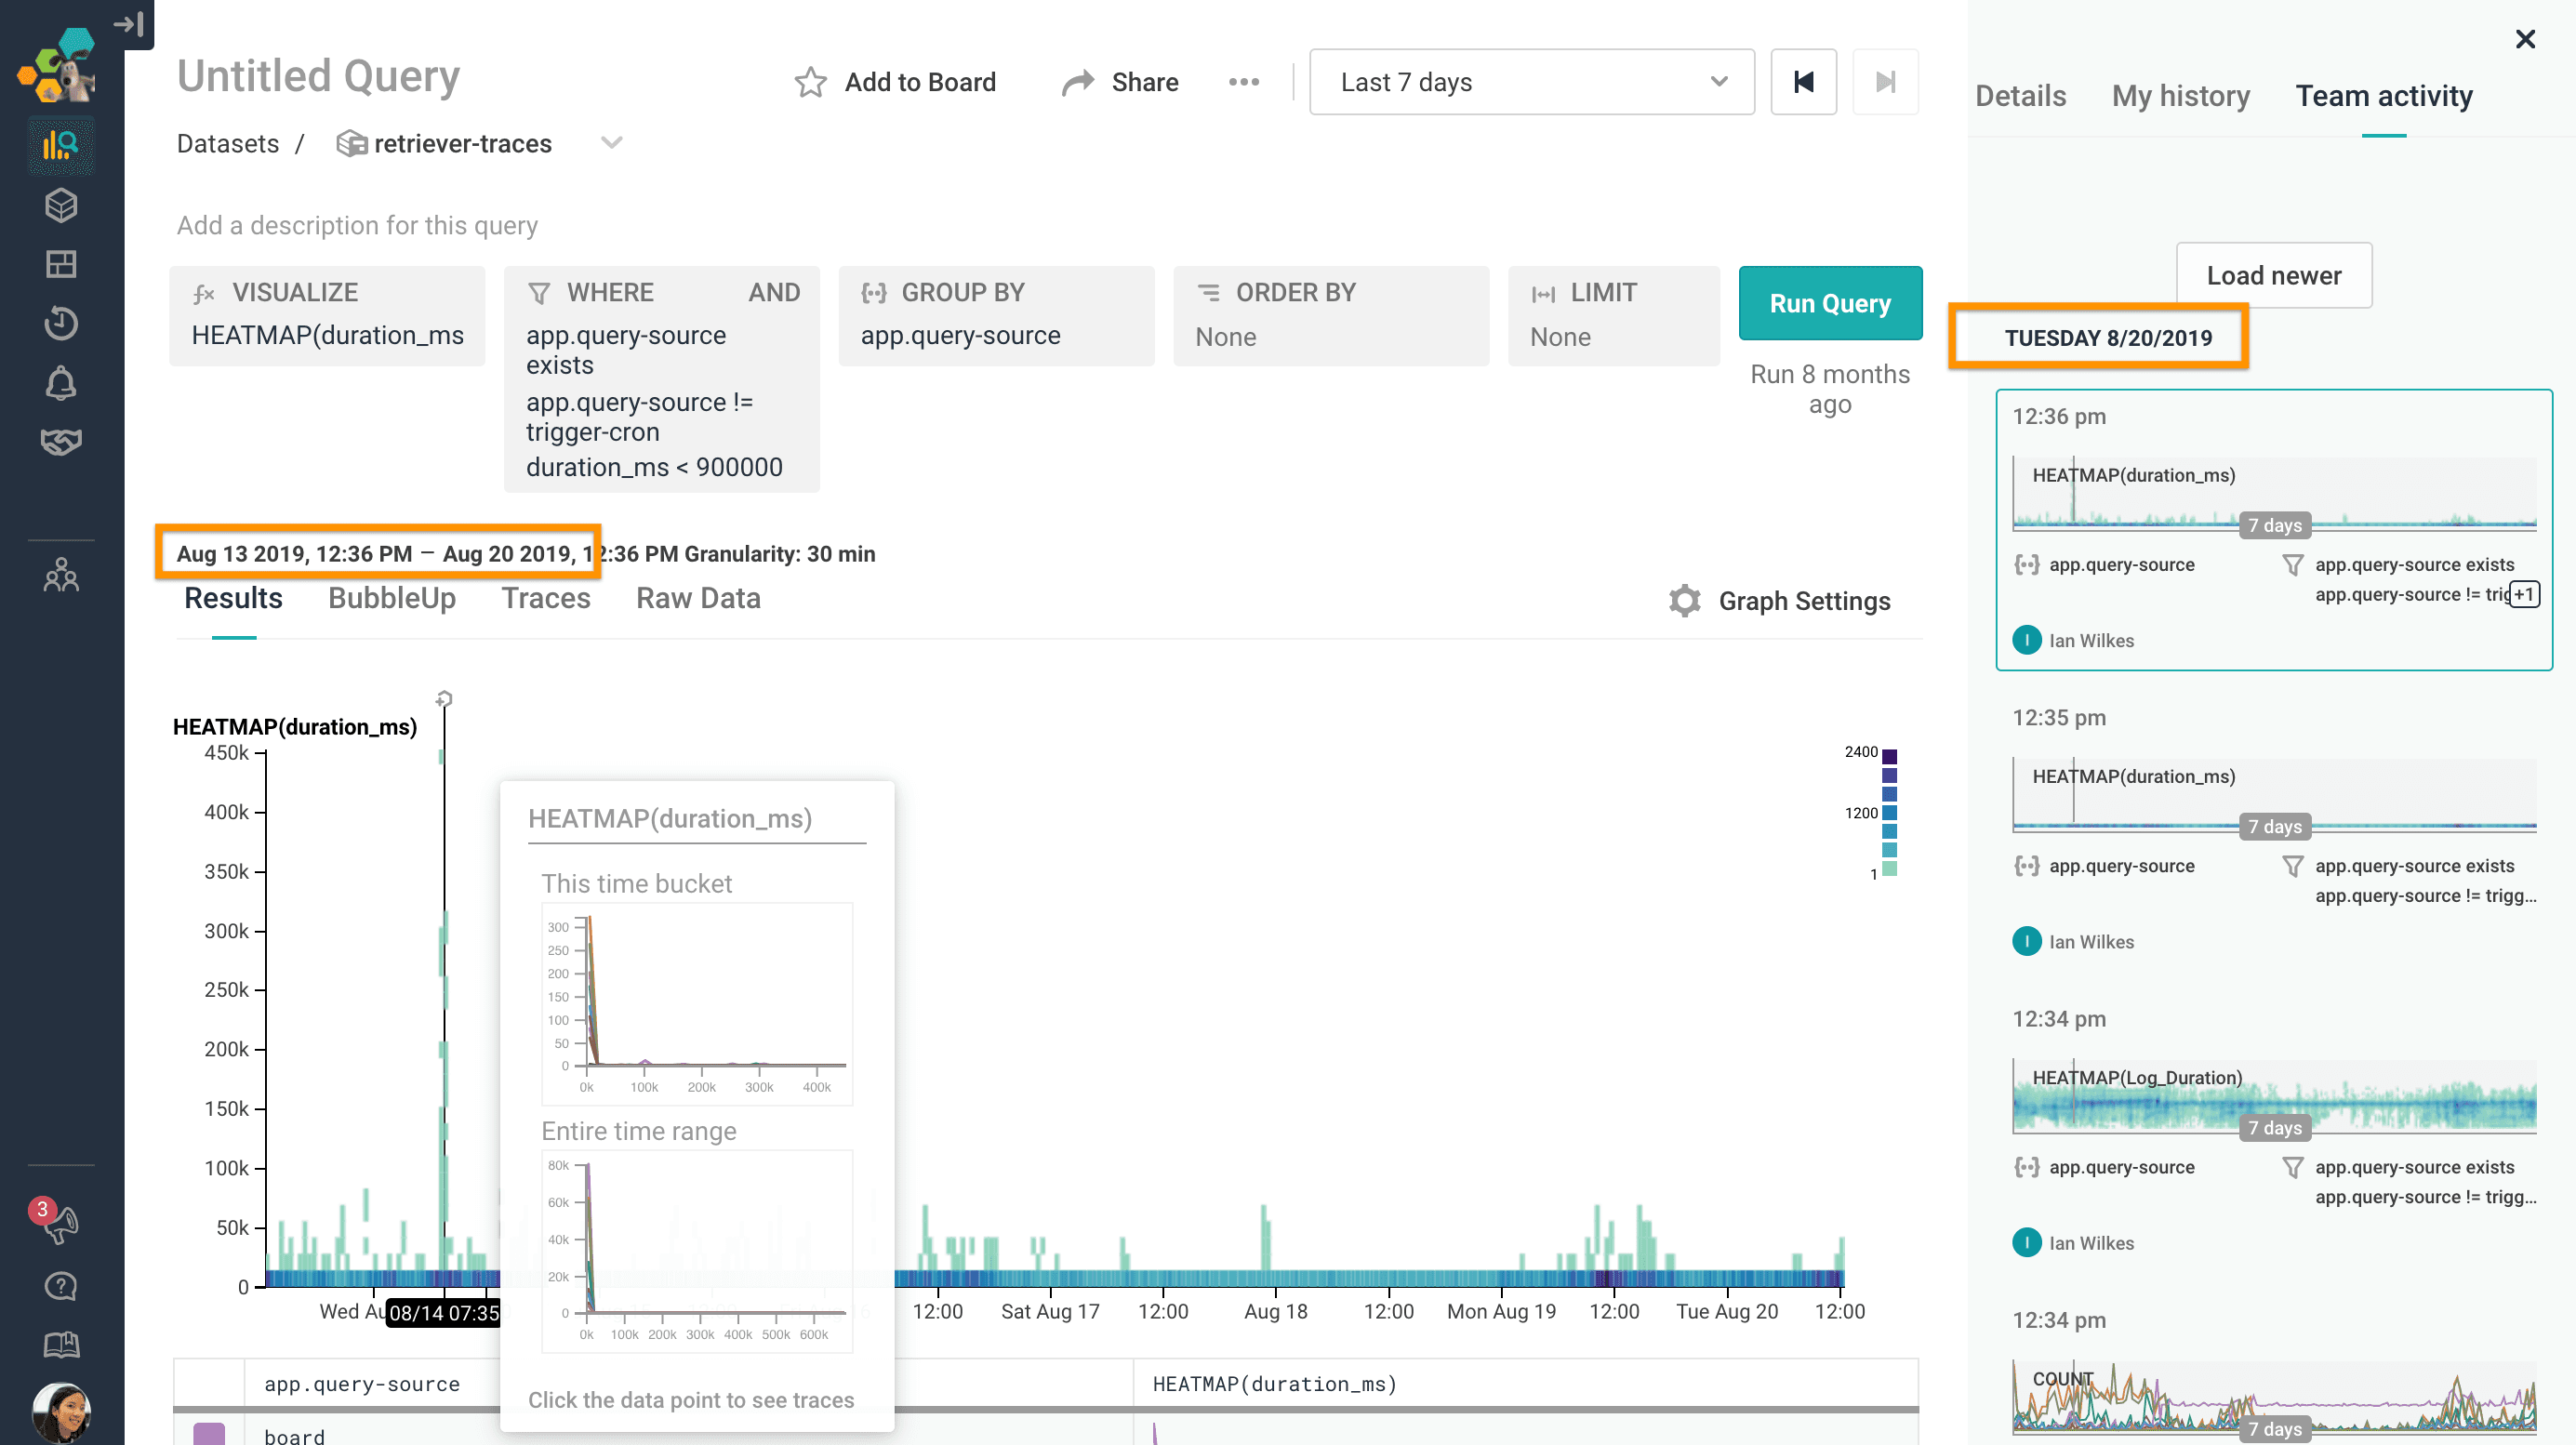
Task: Open the Datasets cube icon in sidebar
Action: tap(61, 206)
